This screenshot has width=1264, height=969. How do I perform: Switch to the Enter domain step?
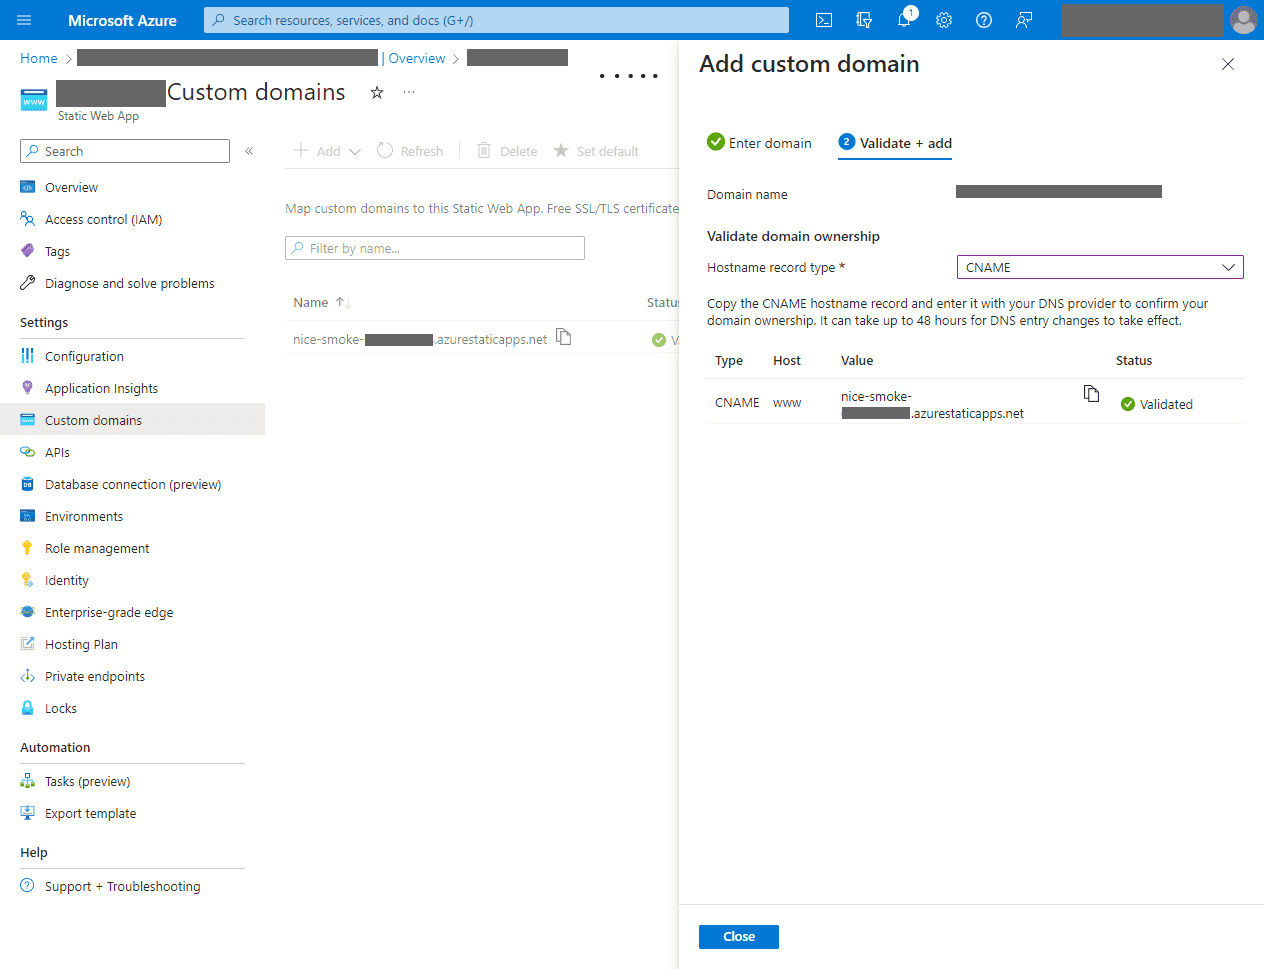(759, 143)
